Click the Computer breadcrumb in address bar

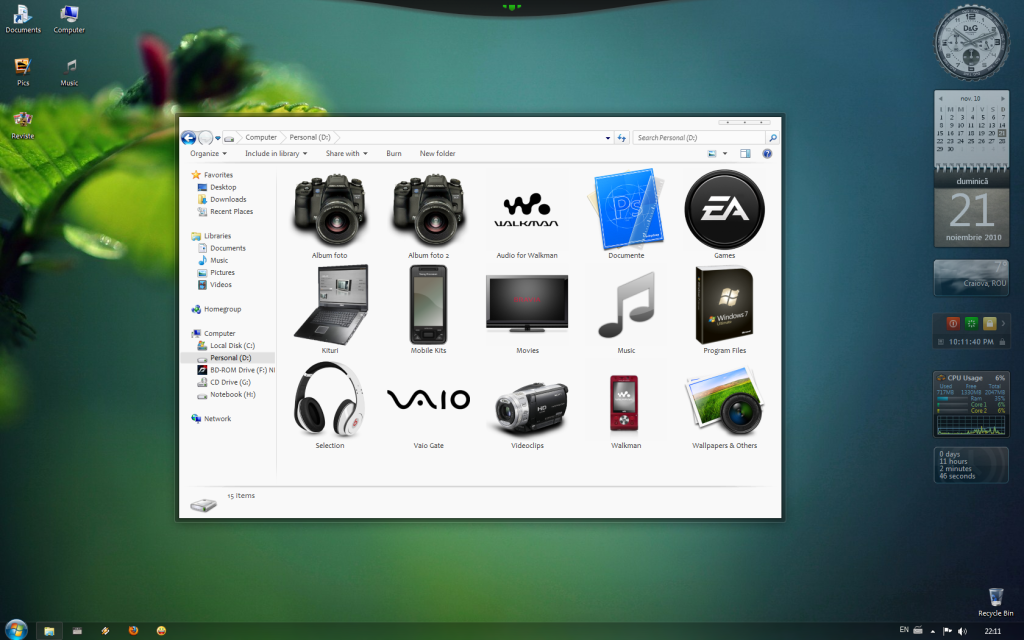click(261, 137)
